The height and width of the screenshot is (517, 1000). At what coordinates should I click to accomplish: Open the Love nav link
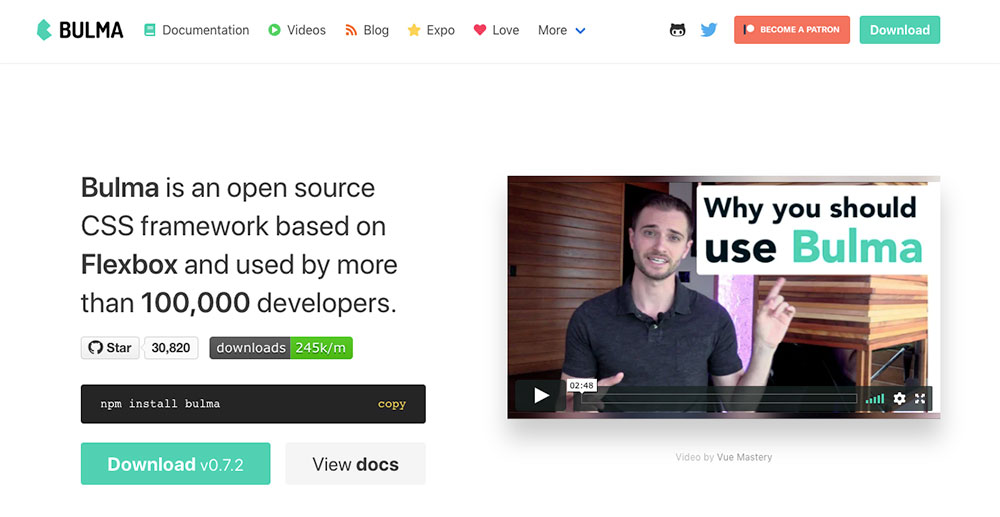tap(496, 30)
